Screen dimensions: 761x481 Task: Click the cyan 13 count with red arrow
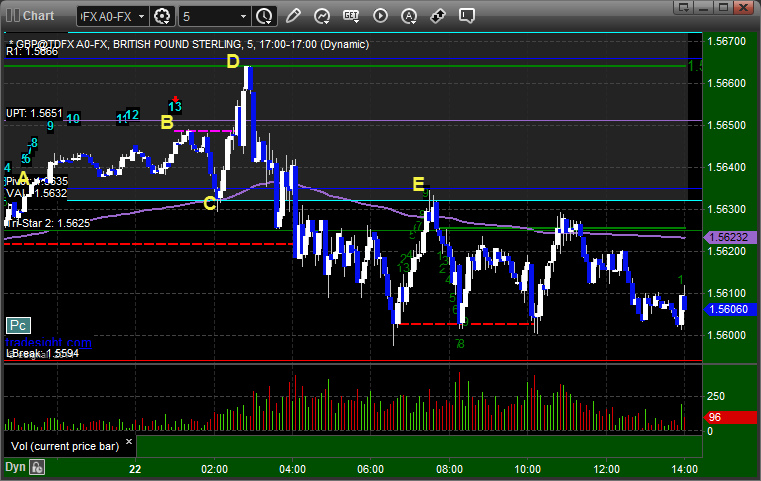(x=175, y=106)
